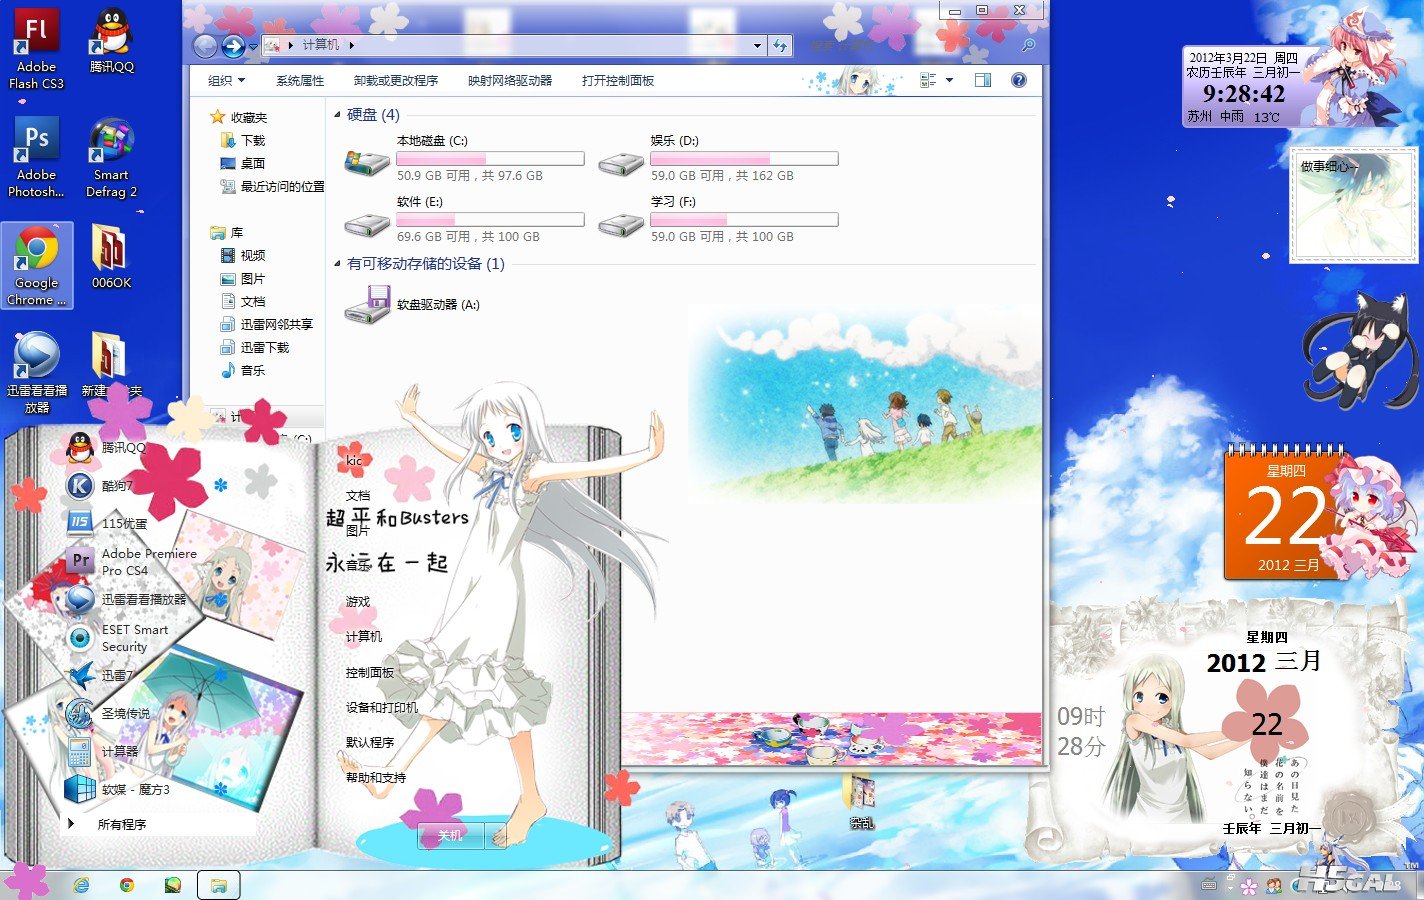The width and height of the screenshot is (1424, 900).
Task: Open 迅雷看看播放器 desktop shortcut
Action: [x=37, y=373]
